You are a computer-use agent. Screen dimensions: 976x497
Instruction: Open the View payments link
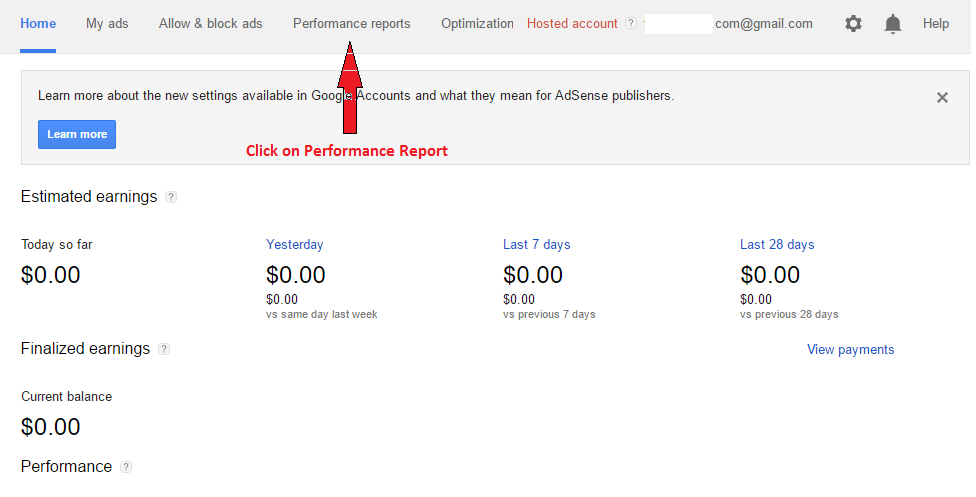[x=851, y=349]
